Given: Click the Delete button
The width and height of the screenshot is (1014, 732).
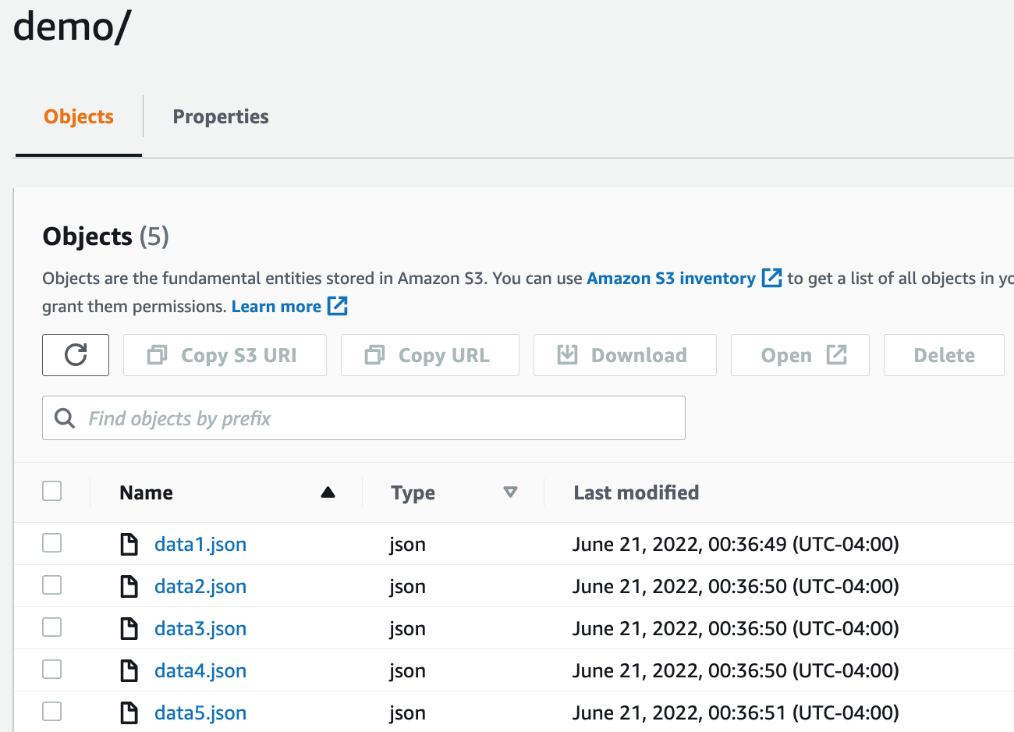Looking at the screenshot, I should click(943, 354).
